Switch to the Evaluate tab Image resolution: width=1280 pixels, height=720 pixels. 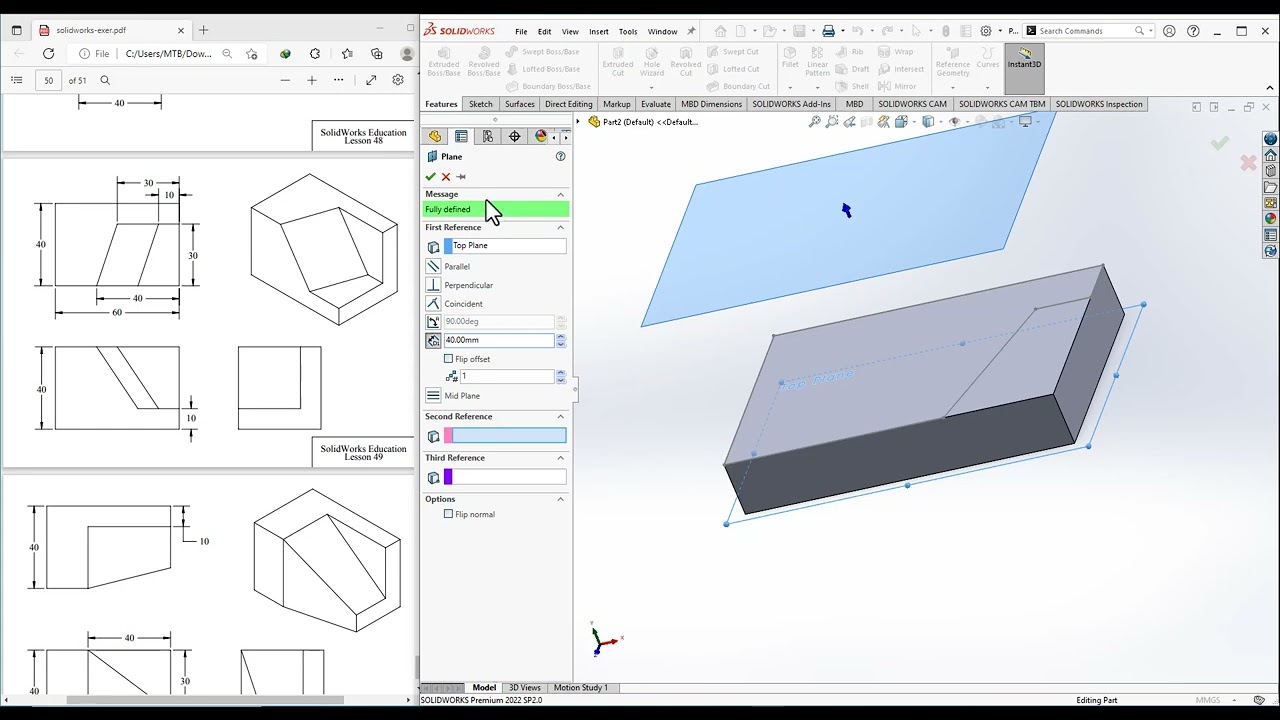pyautogui.click(x=656, y=104)
